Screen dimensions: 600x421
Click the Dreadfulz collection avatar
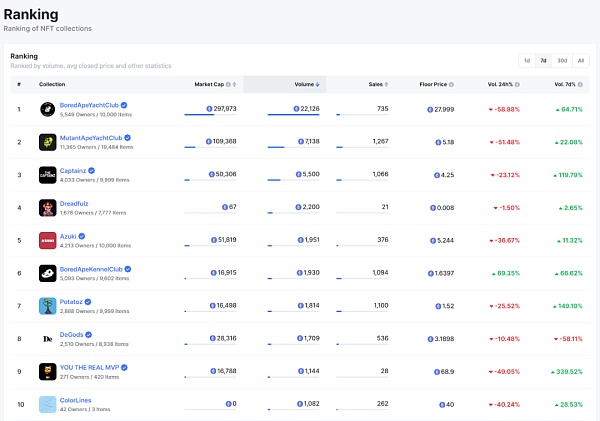[x=48, y=207]
